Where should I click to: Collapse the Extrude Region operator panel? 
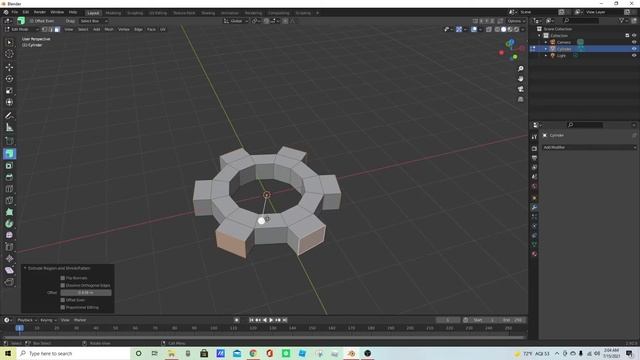coord(25,268)
